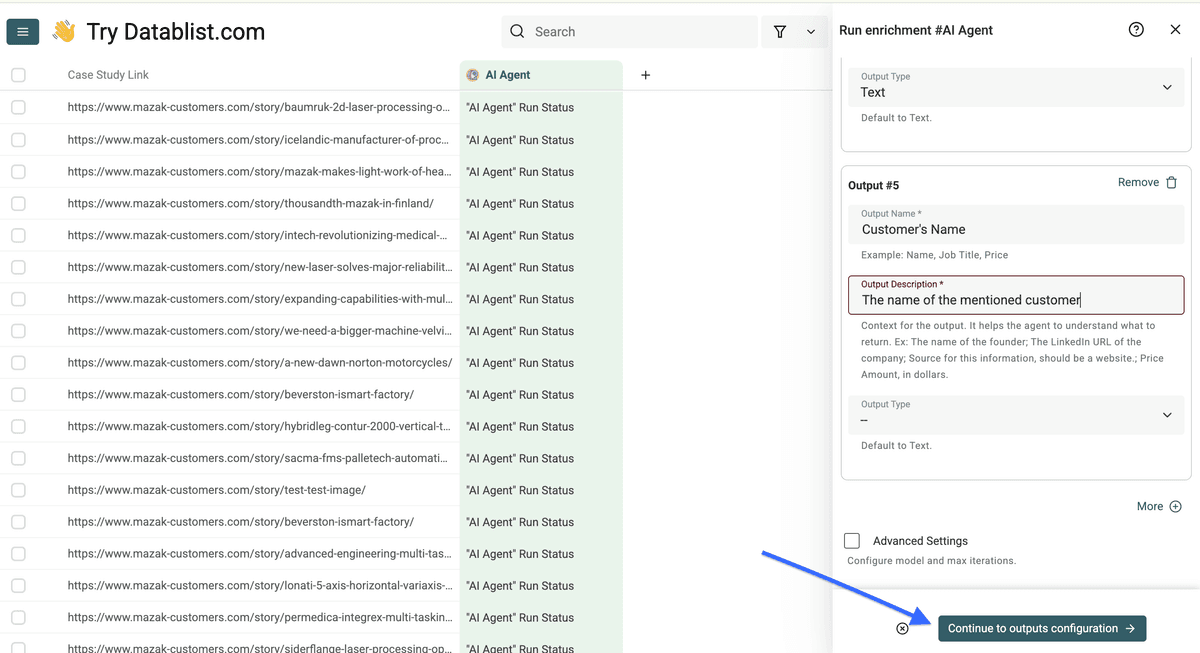Expand the chevron next to filter
This screenshot has width=1200, height=653.
[x=810, y=32]
